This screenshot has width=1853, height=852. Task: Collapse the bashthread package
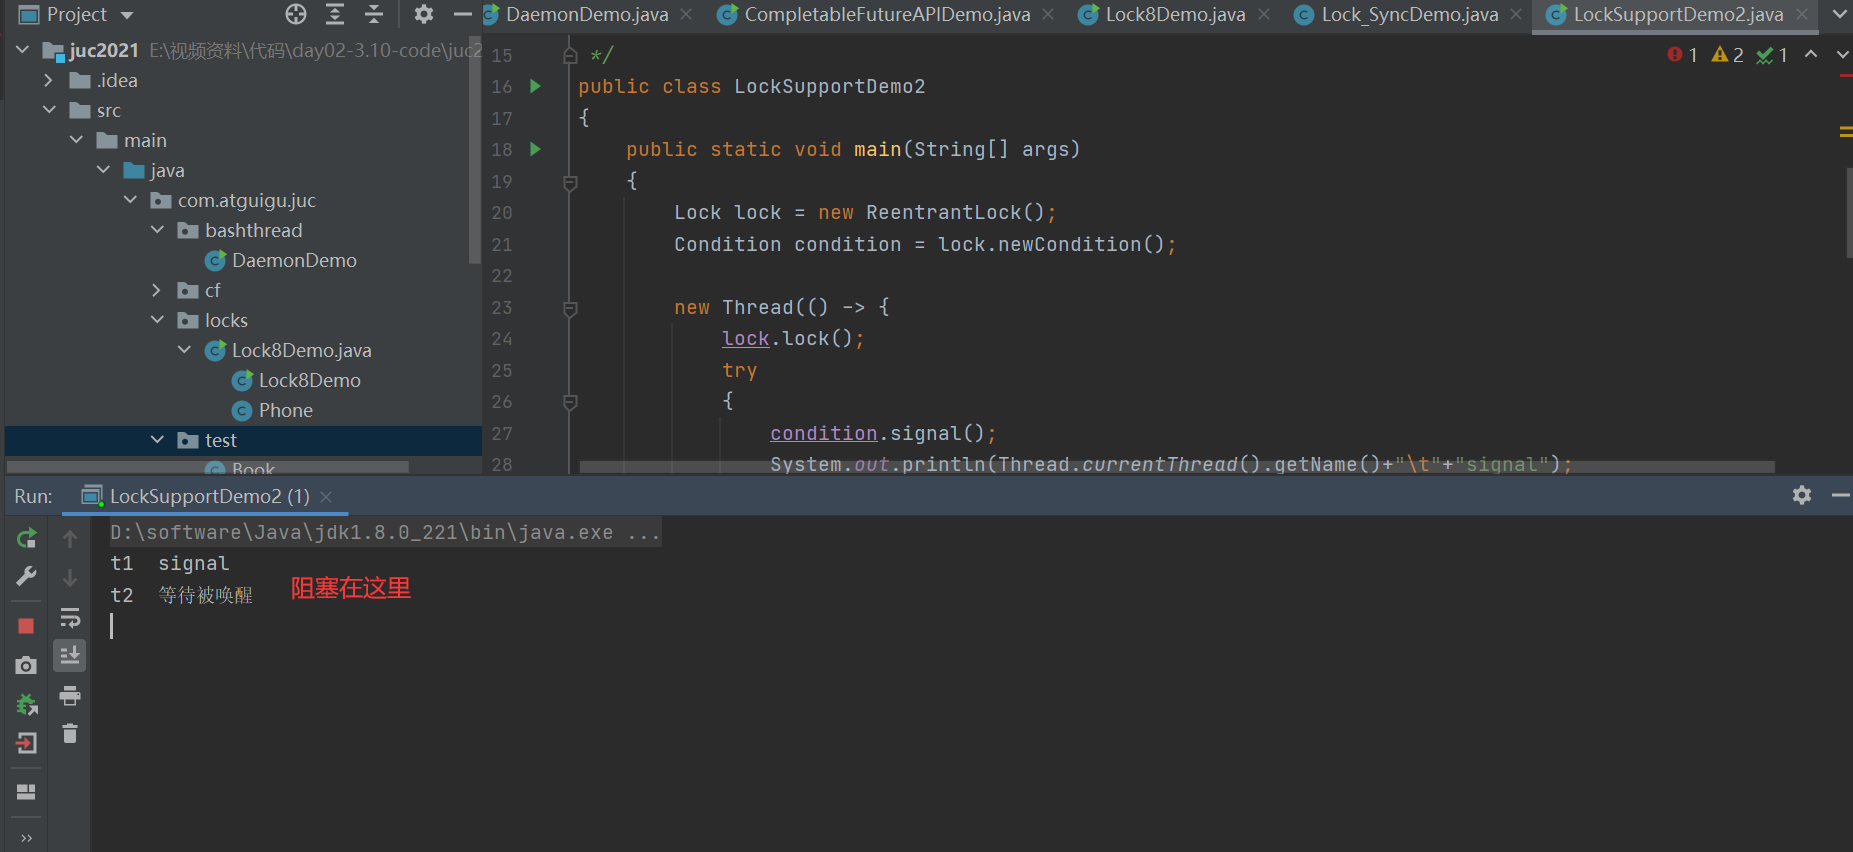pyautogui.click(x=157, y=230)
